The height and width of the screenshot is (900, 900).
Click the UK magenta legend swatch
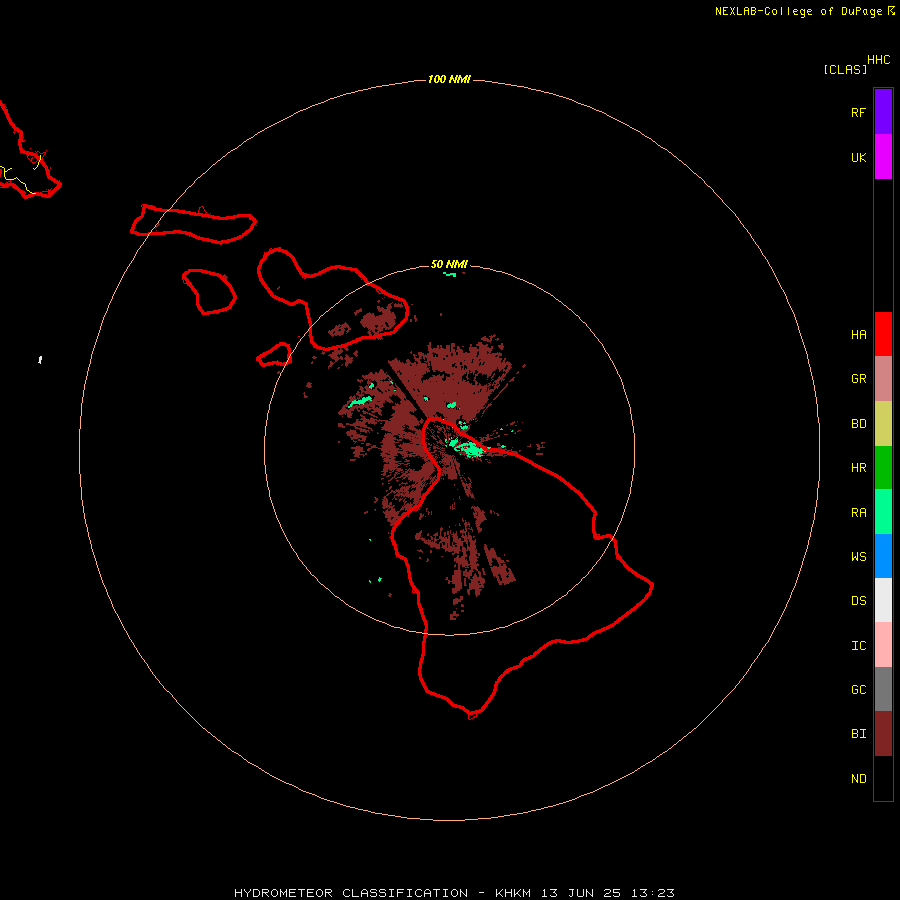[883, 156]
